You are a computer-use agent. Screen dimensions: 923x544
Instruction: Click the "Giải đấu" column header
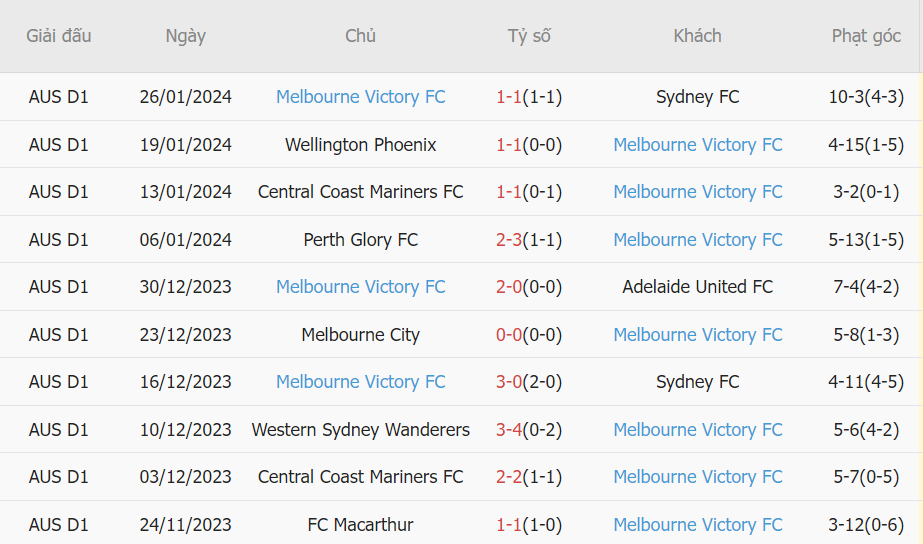point(58,36)
